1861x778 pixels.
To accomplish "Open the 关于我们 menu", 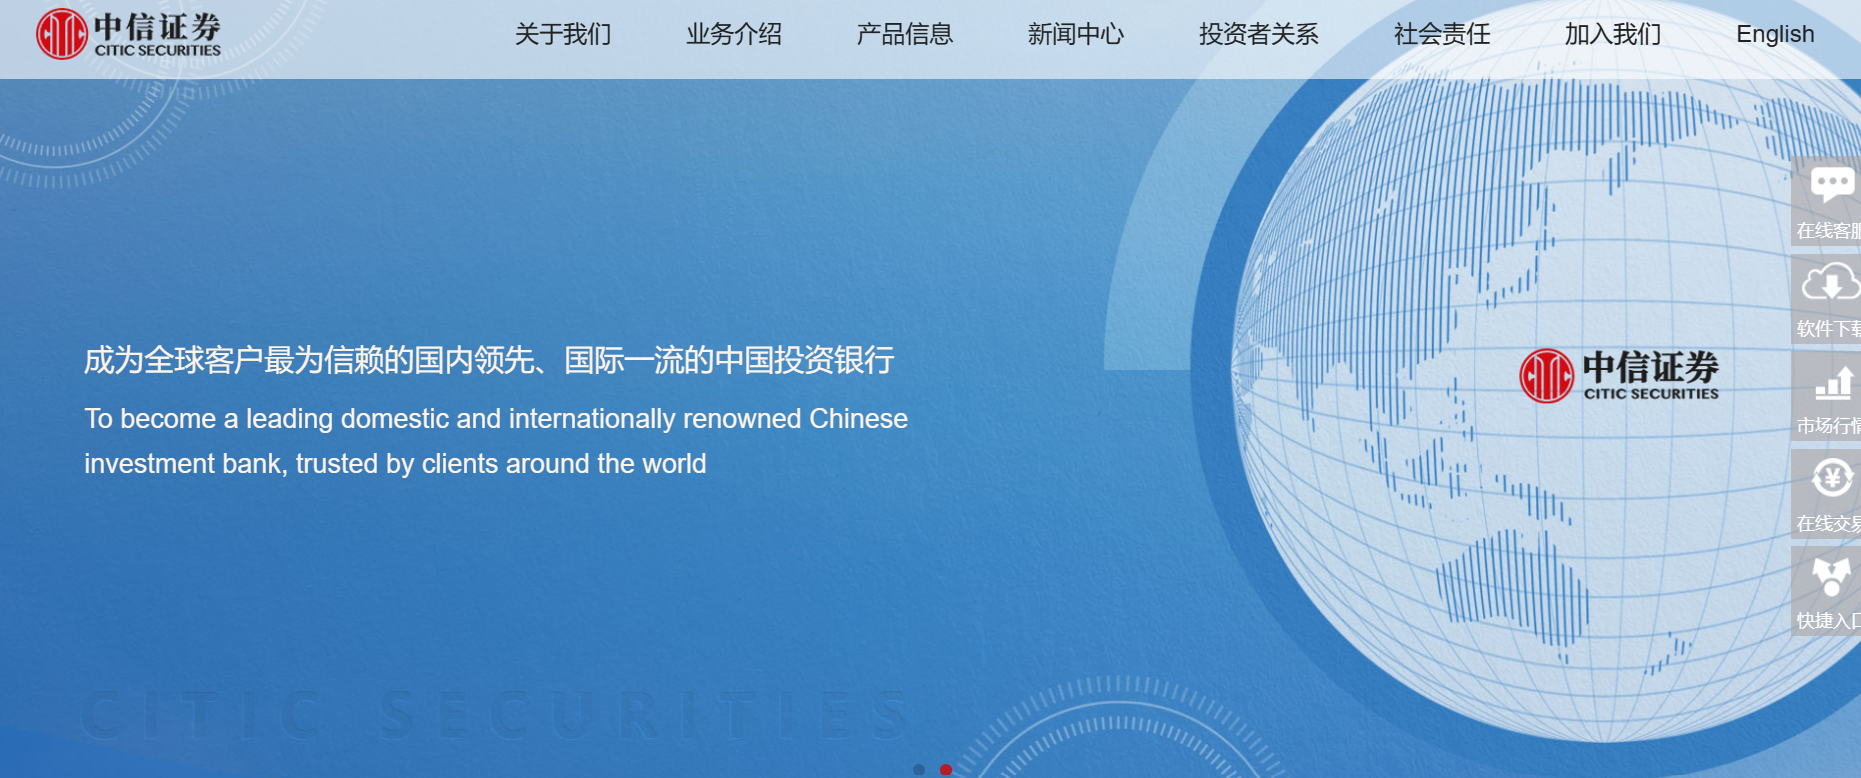I will click(563, 34).
